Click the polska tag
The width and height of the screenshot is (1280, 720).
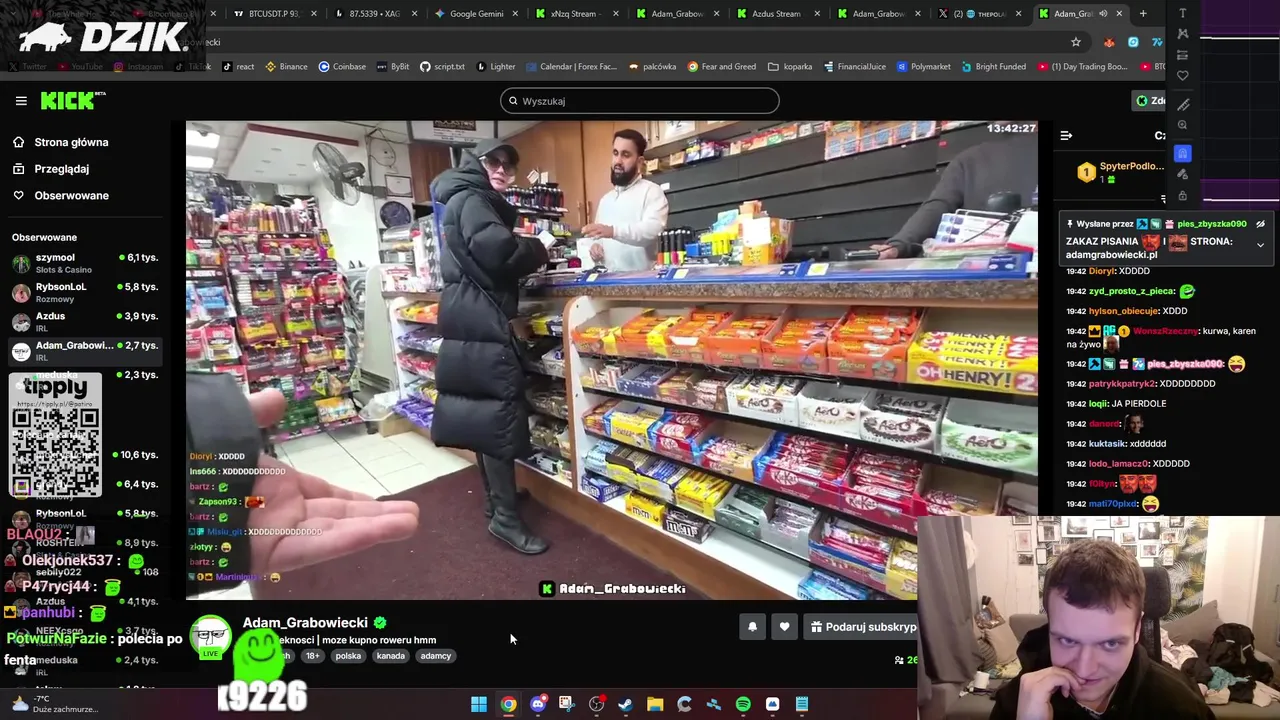coord(348,656)
